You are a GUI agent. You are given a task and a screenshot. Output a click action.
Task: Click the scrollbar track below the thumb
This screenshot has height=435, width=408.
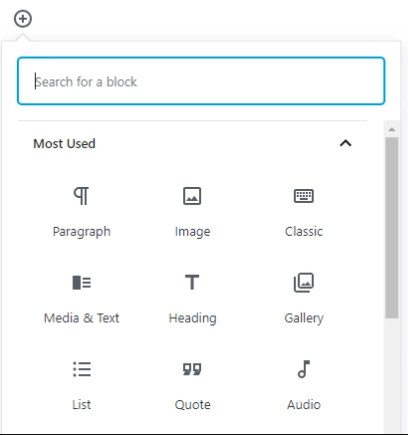pos(392,375)
